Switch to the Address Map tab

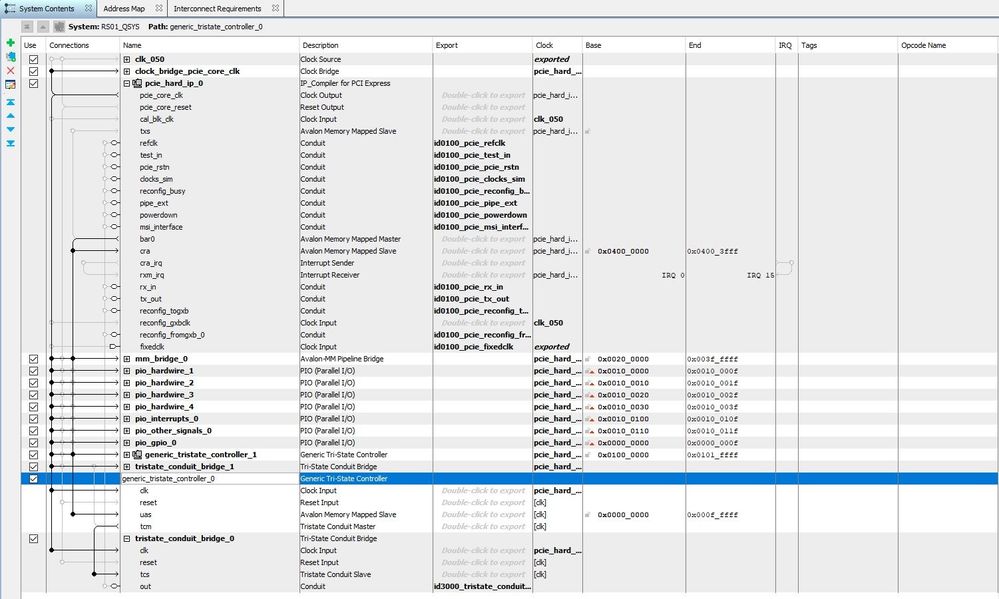click(x=123, y=8)
